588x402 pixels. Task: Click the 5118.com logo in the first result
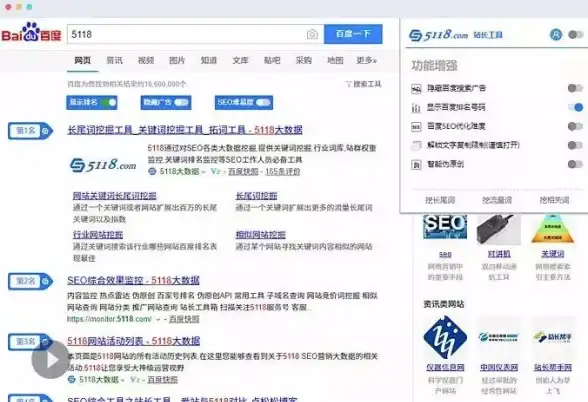click(x=104, y=165)
